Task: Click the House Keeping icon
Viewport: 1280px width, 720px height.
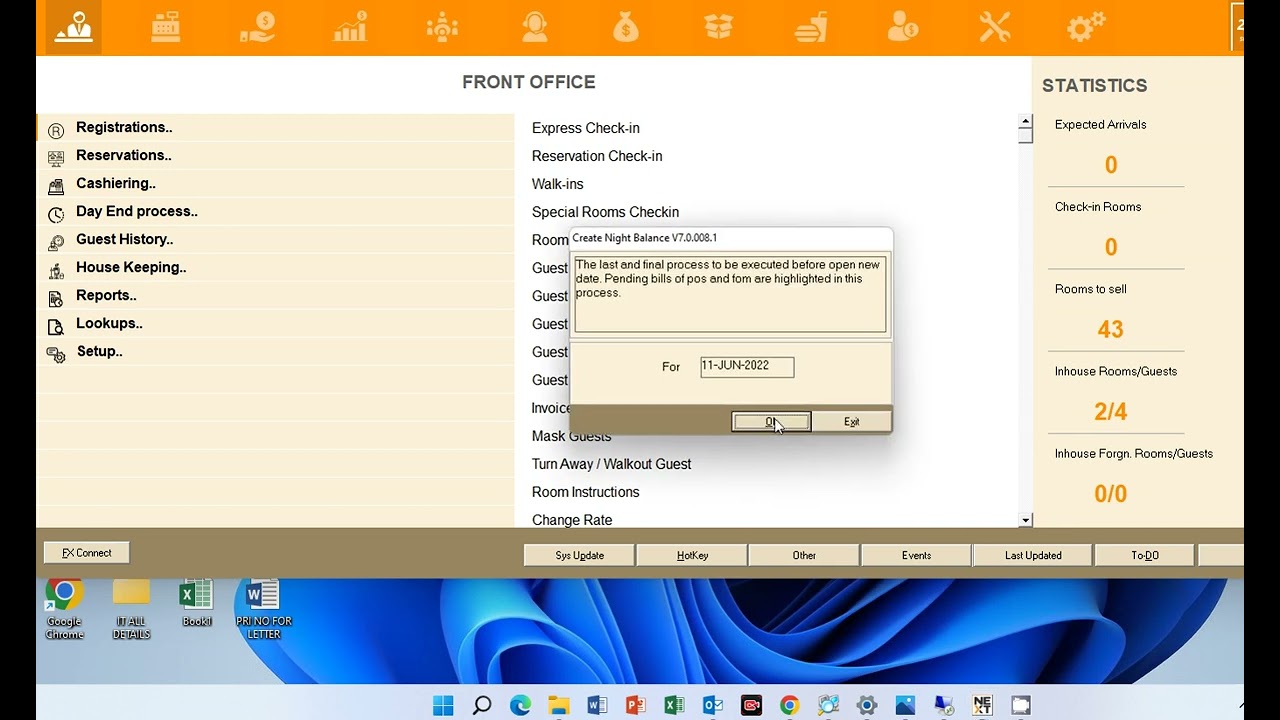Action: point(56,270)
